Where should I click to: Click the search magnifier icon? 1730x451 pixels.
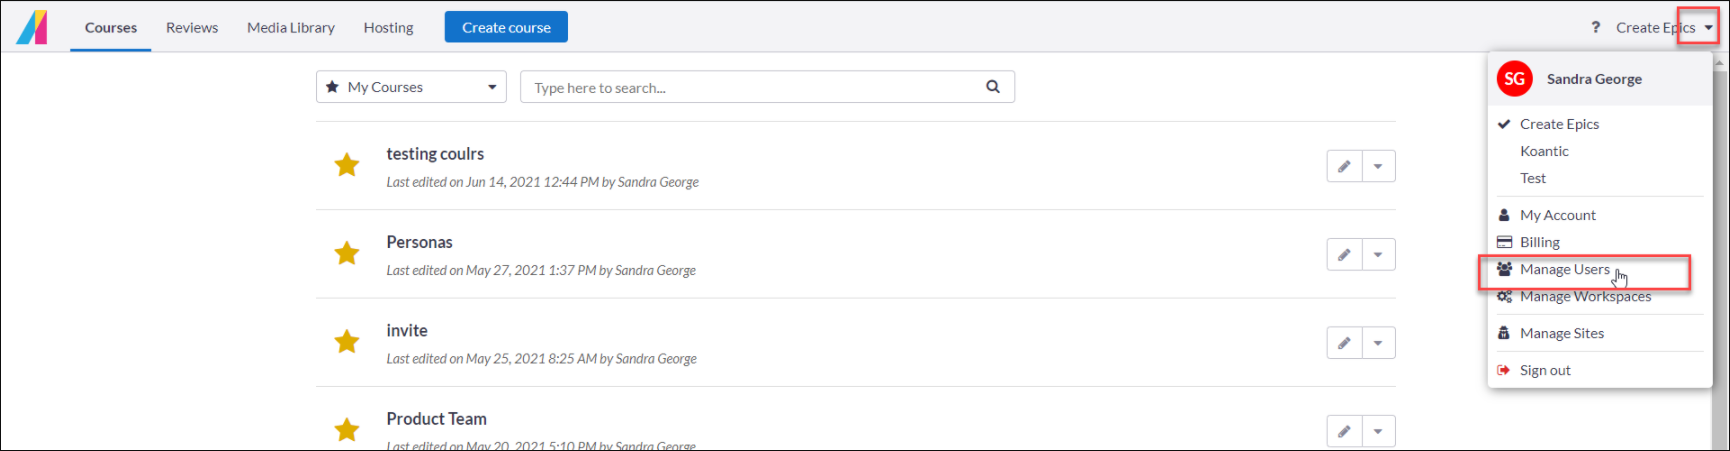click(x=992, y=87)
